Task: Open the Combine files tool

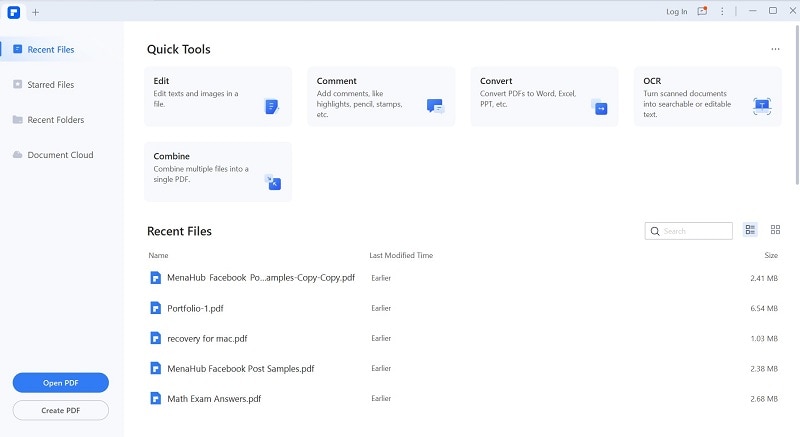Action: coord(218,171)
